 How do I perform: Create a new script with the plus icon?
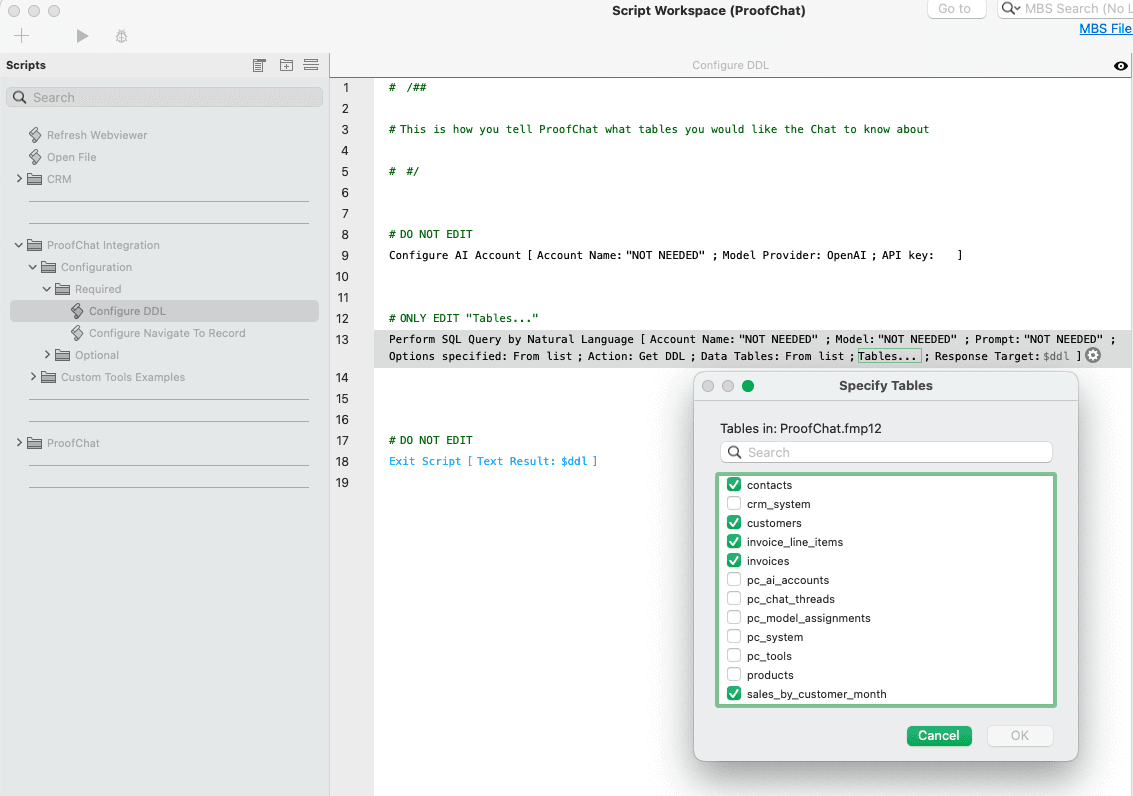[x=21, y=35]
